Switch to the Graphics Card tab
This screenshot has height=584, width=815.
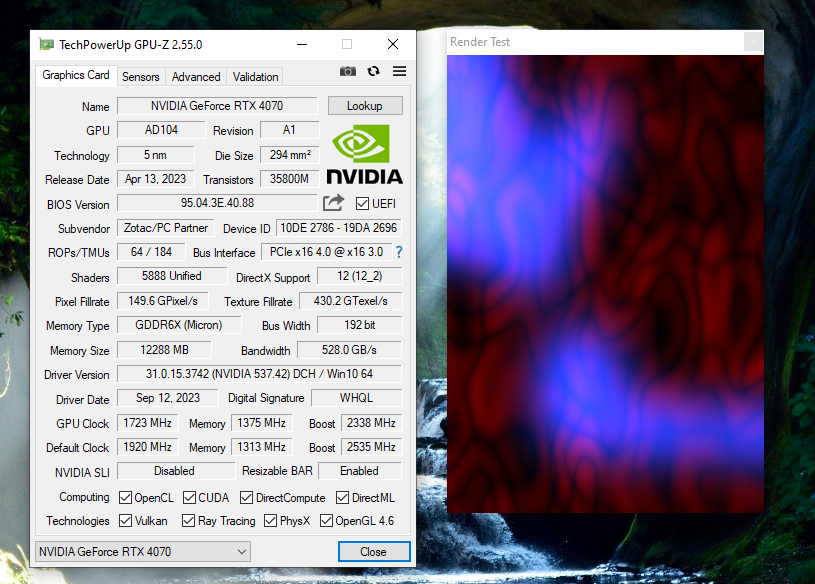pos(76,75)
